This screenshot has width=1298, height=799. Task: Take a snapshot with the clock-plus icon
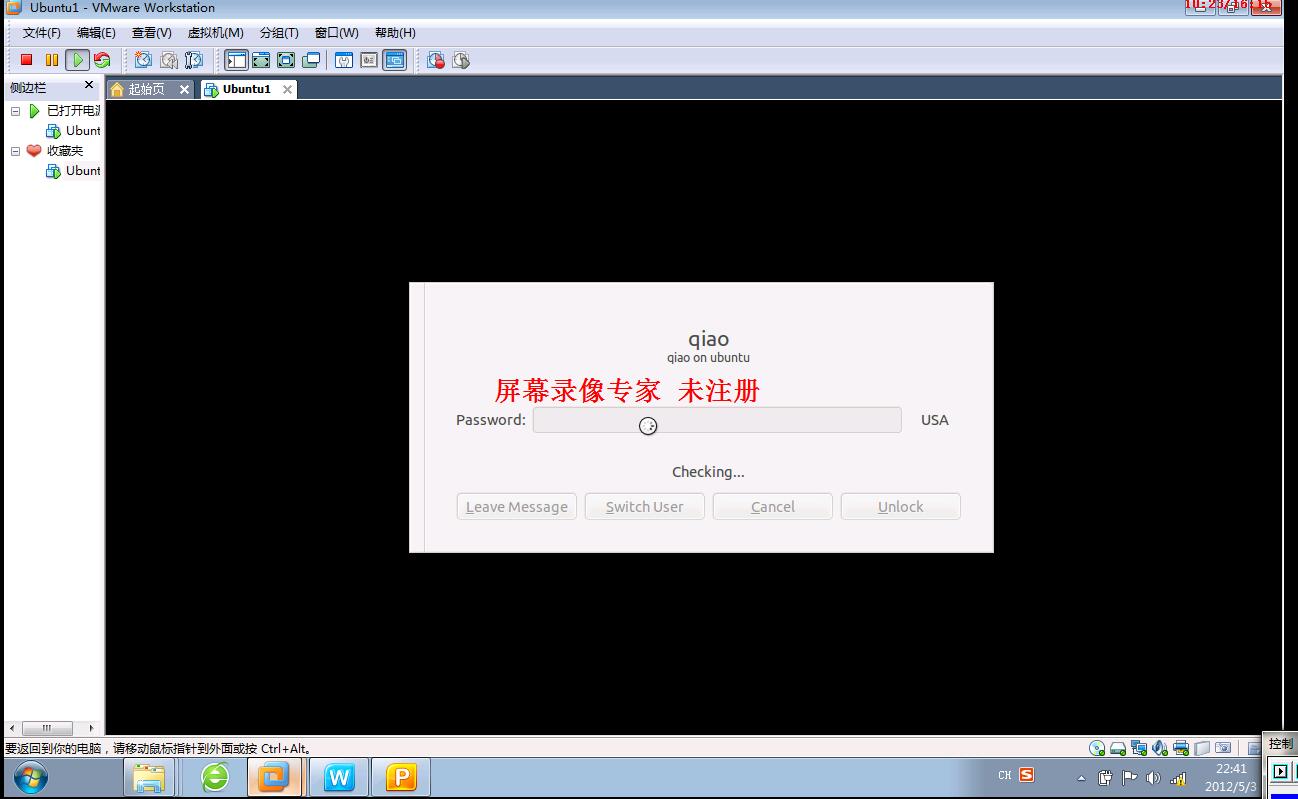(143, 60)
